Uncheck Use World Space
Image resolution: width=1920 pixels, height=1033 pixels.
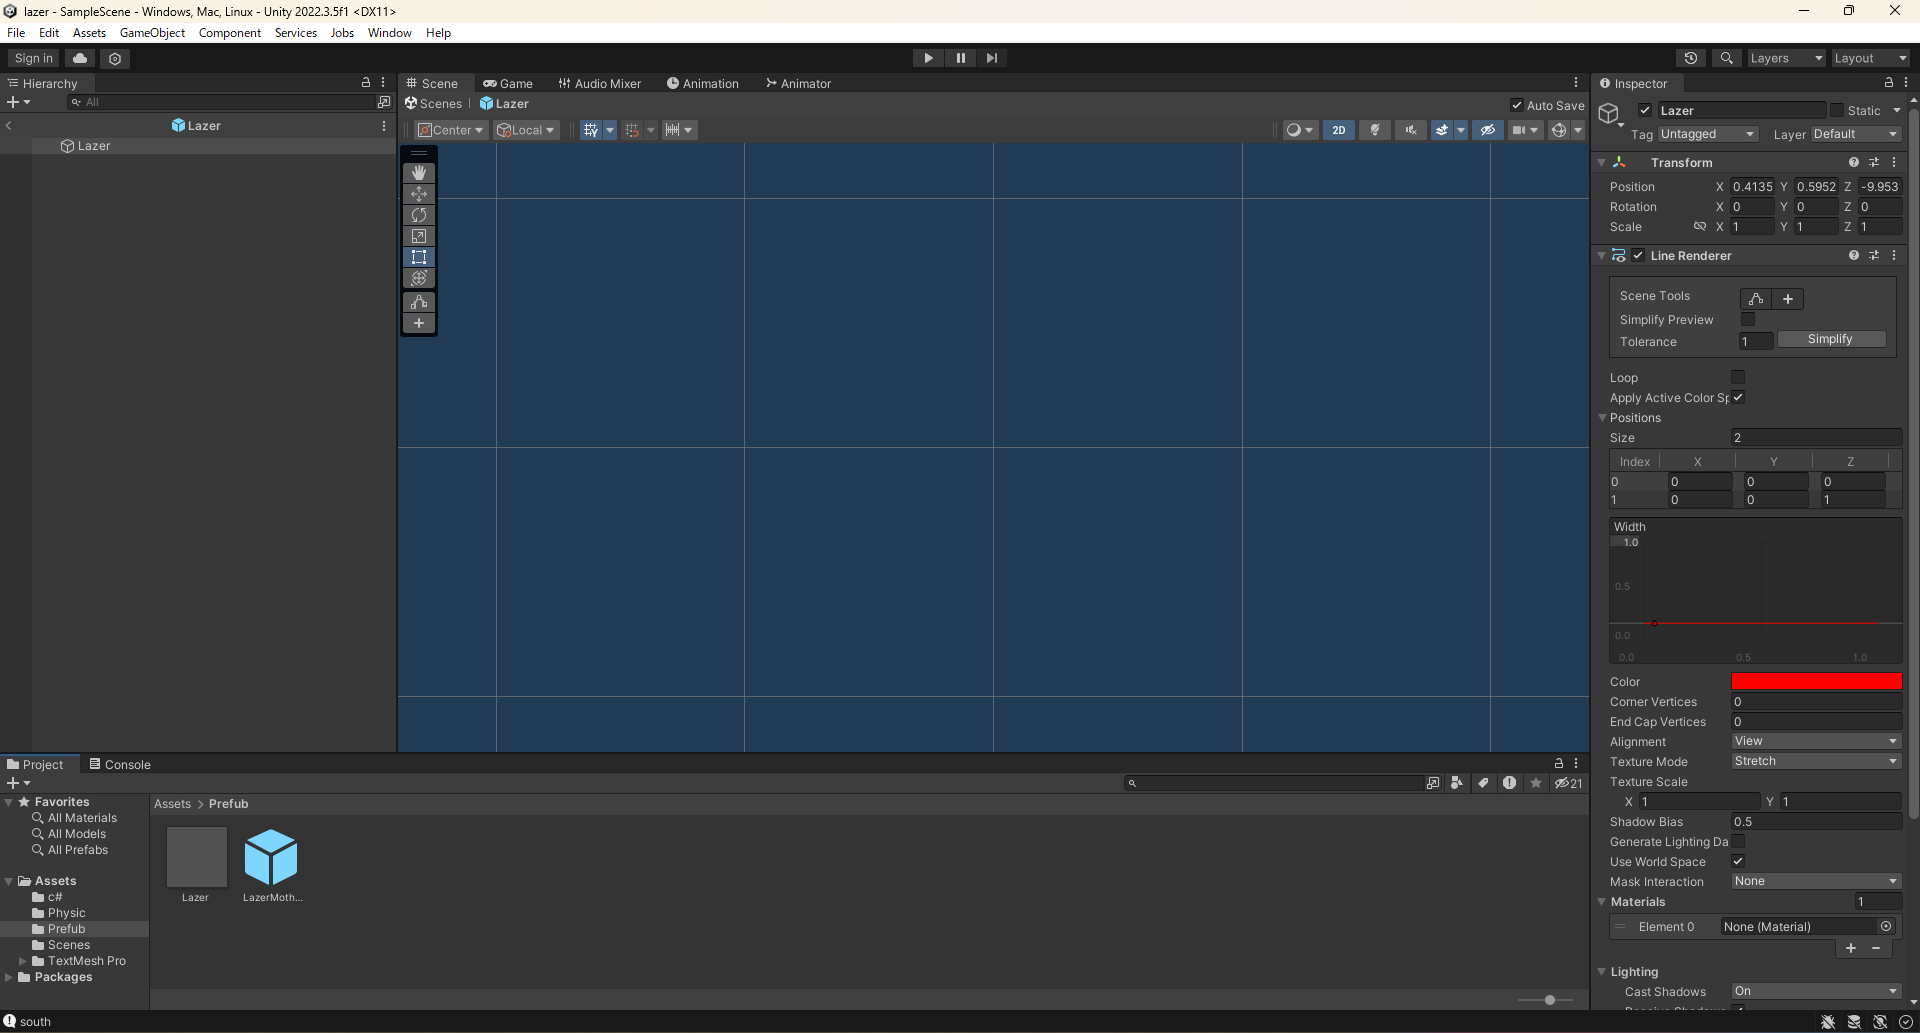(1739, 861)
